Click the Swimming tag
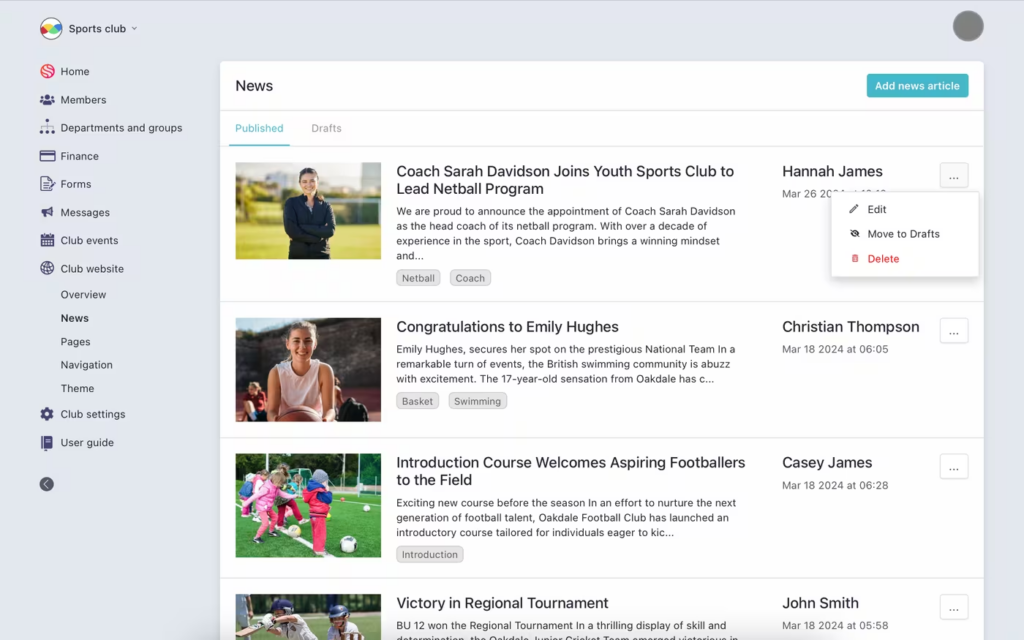Image resolution: width=1024 pixels, height=640 pixels. point(477,401)
